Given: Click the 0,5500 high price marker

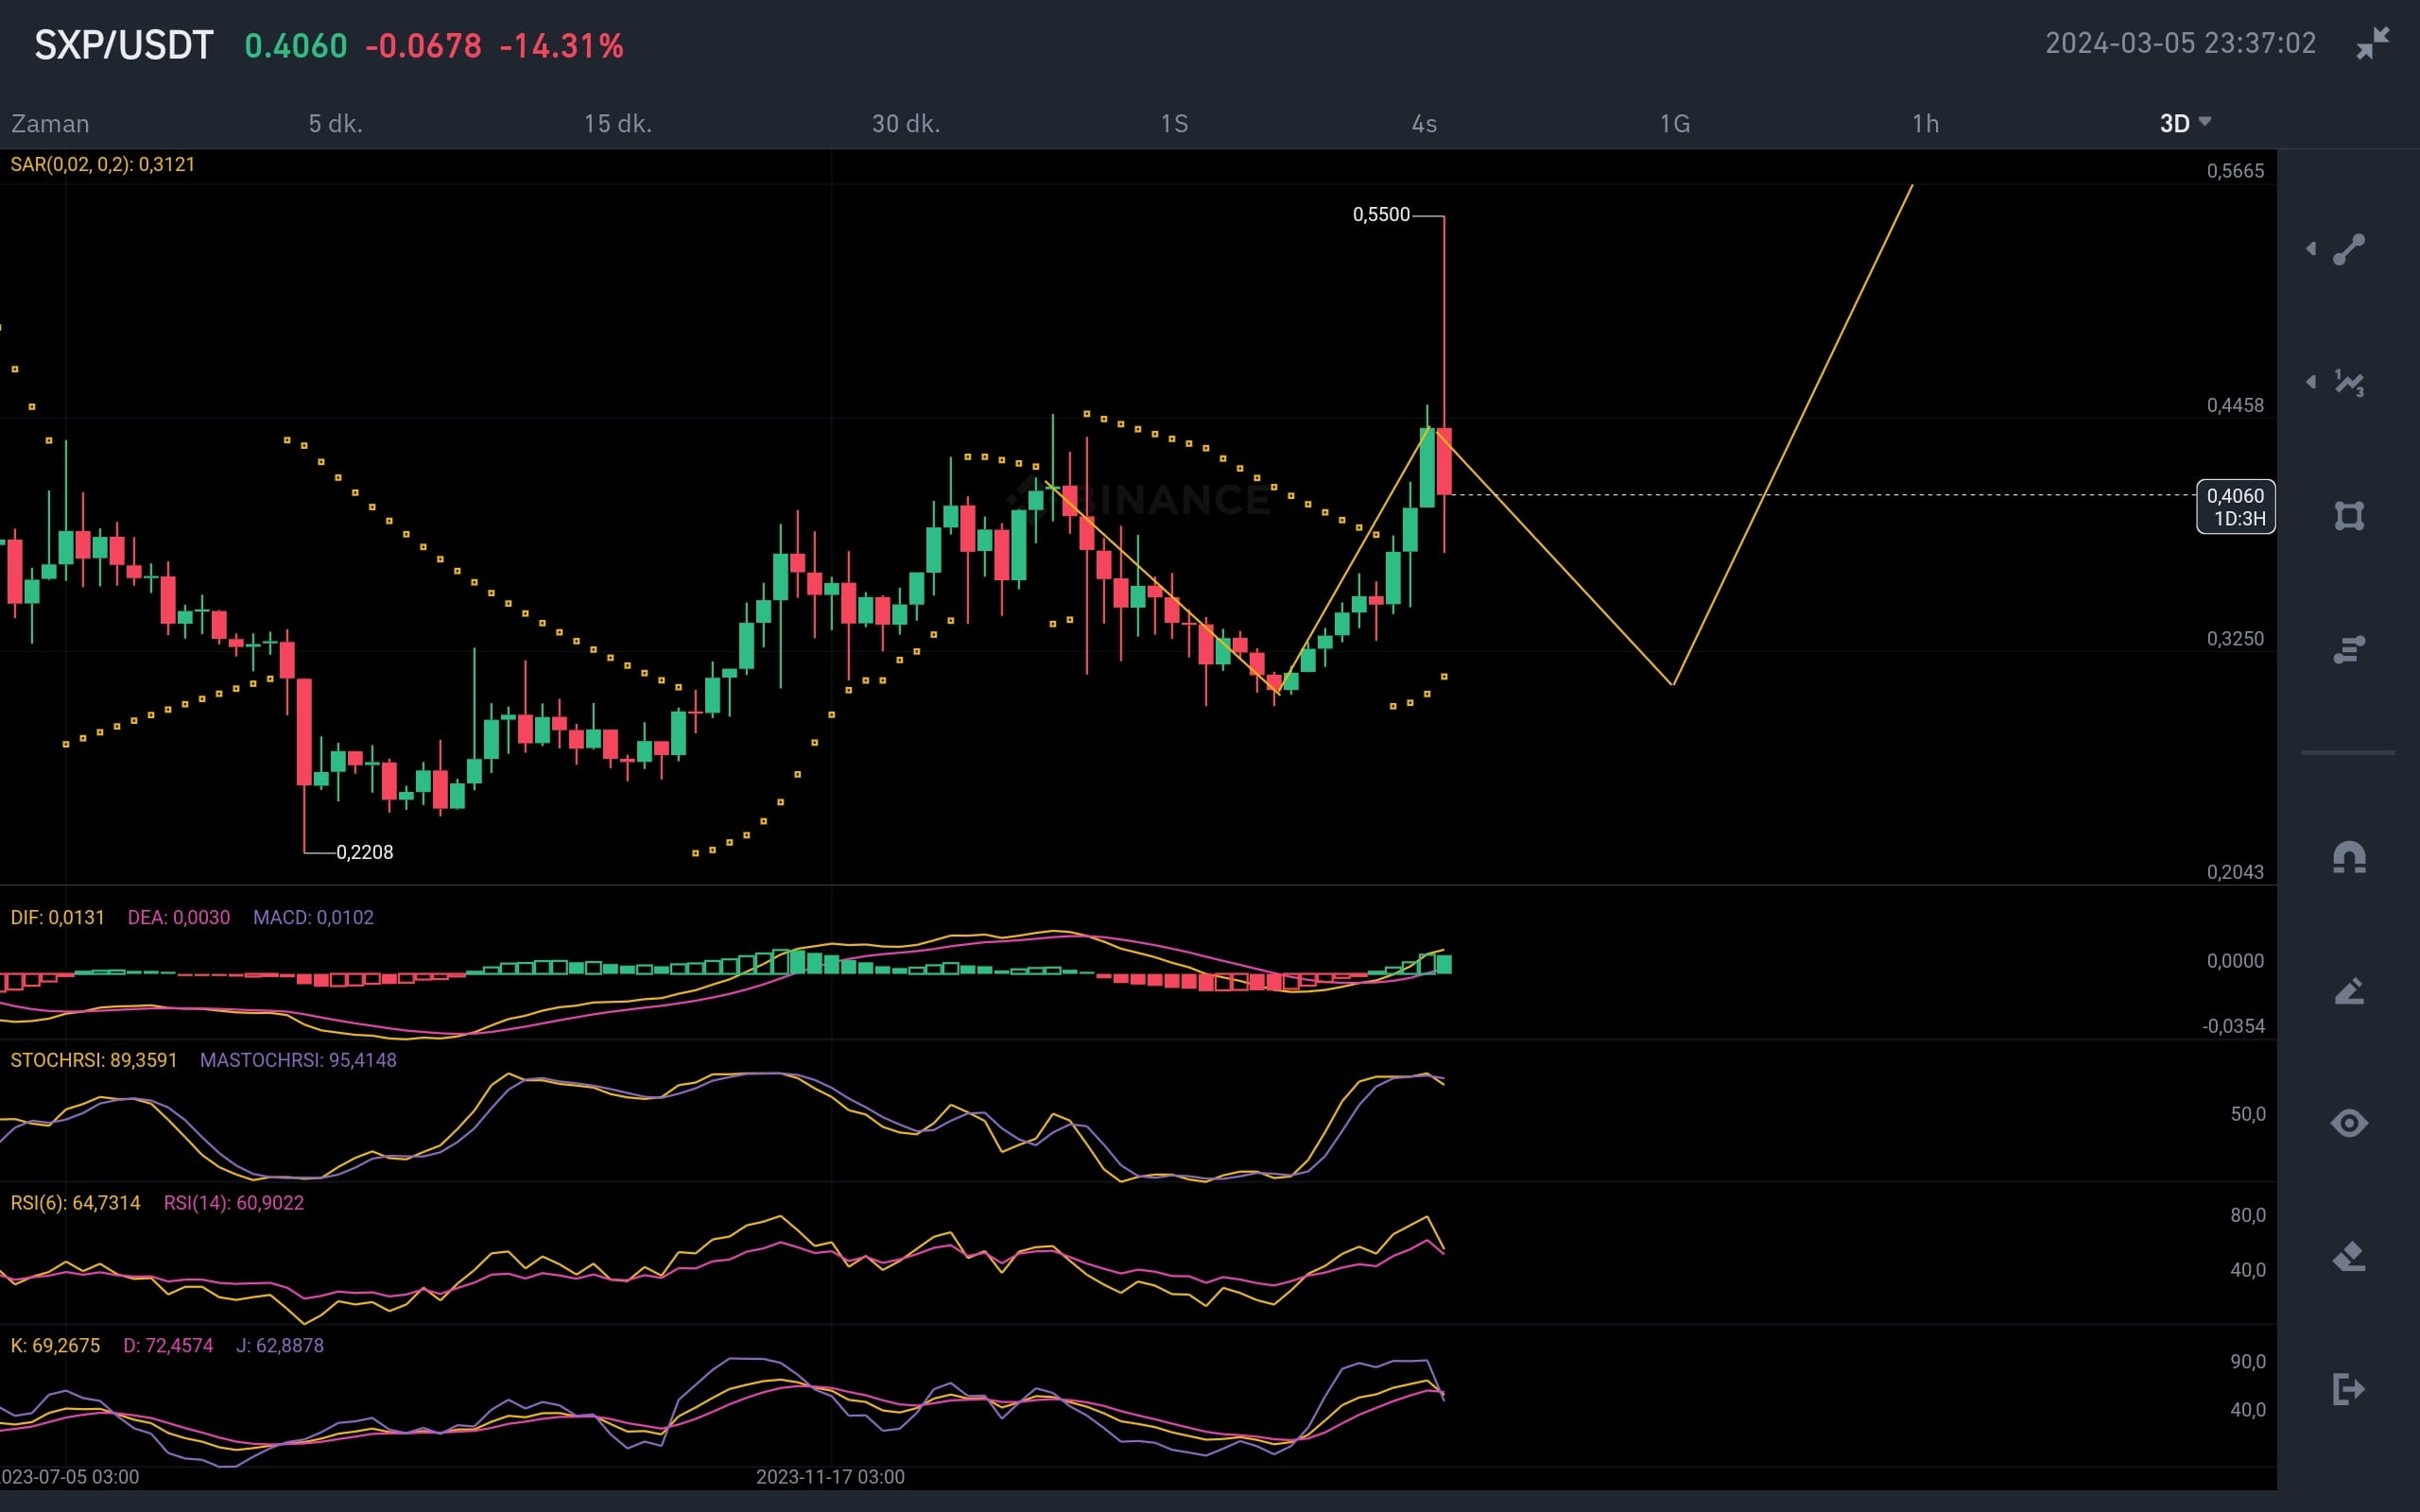Looking at the screenshot, I should tap(1381, 215).
